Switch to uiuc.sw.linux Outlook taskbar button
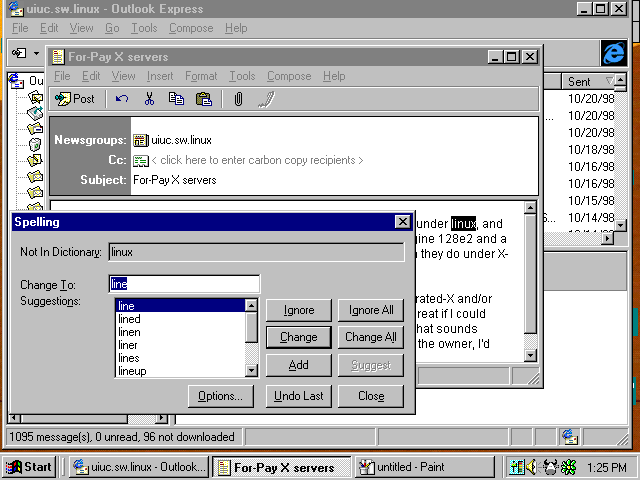Screen dimensions: 640x480 click(x=139, y=467)
